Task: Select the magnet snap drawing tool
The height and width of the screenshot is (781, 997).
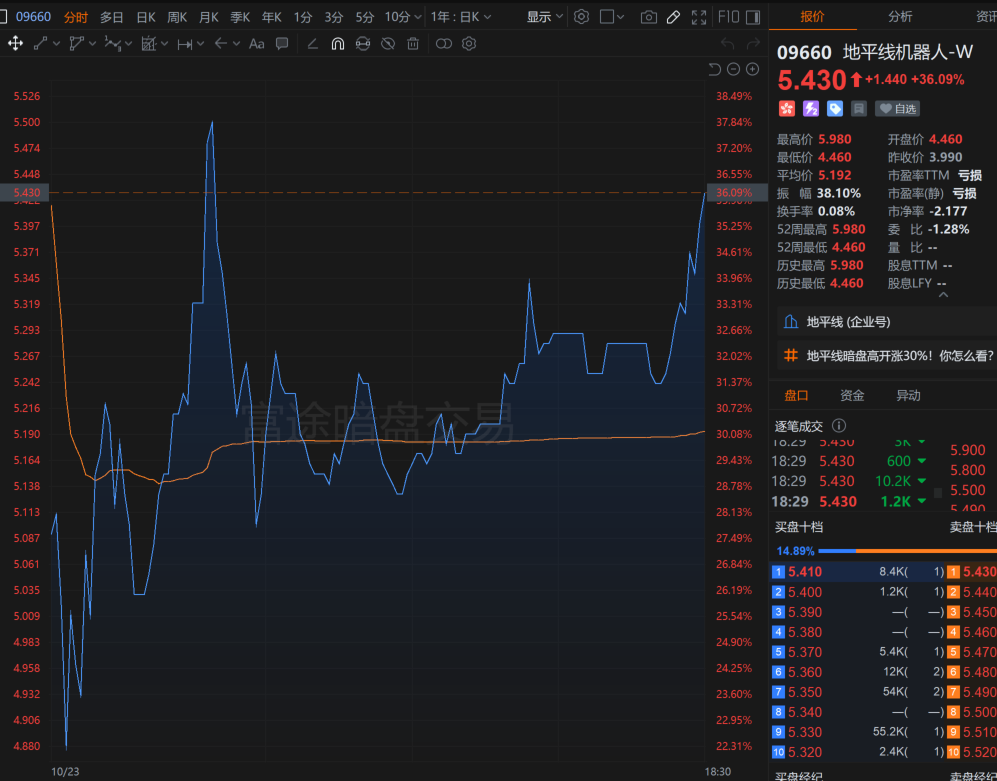Action: pyautogui.click(x=337, y=43)
